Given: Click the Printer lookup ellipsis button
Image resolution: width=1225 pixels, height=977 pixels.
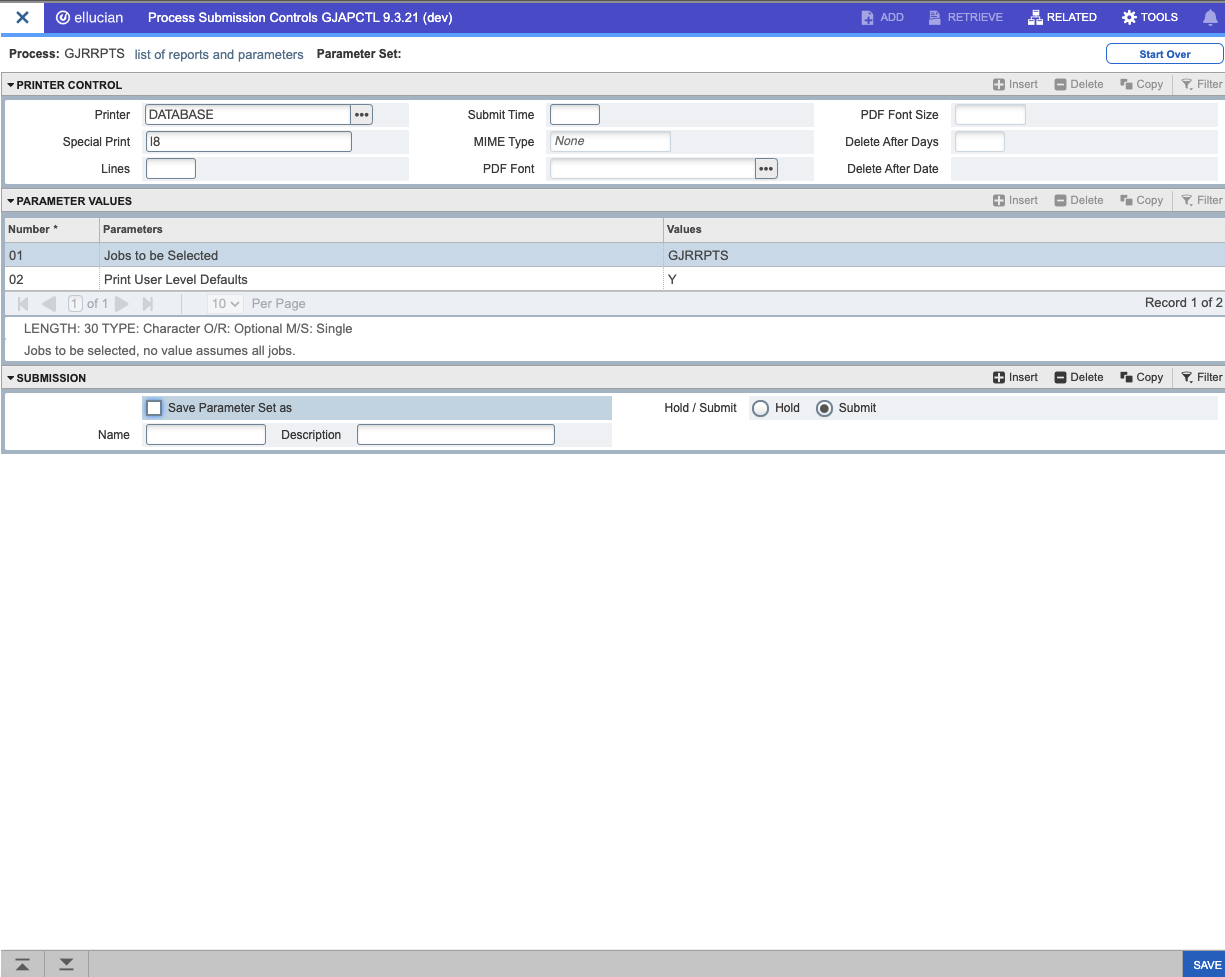Looking at the screenshot, I should 362,115.
